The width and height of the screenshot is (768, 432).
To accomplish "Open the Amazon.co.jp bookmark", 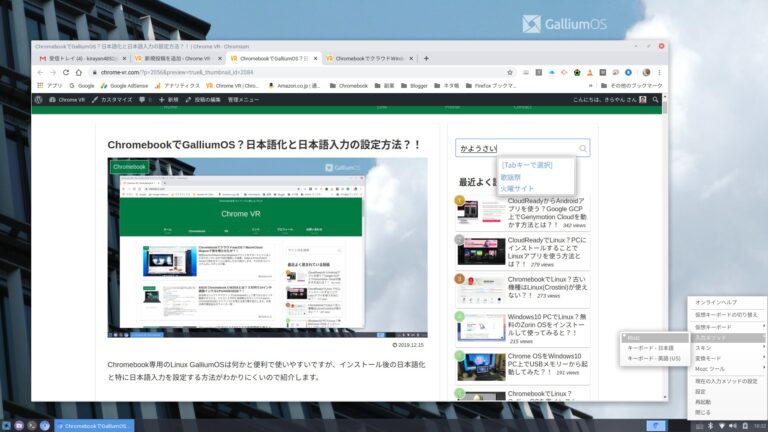I will pyautogui.click(x=294, y=86).
